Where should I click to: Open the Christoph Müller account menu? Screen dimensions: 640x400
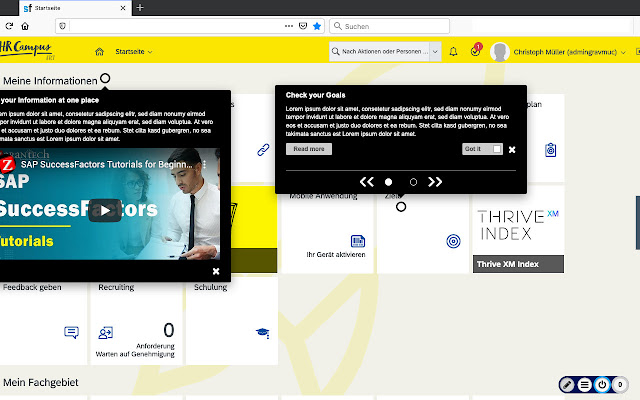point(569,52)
